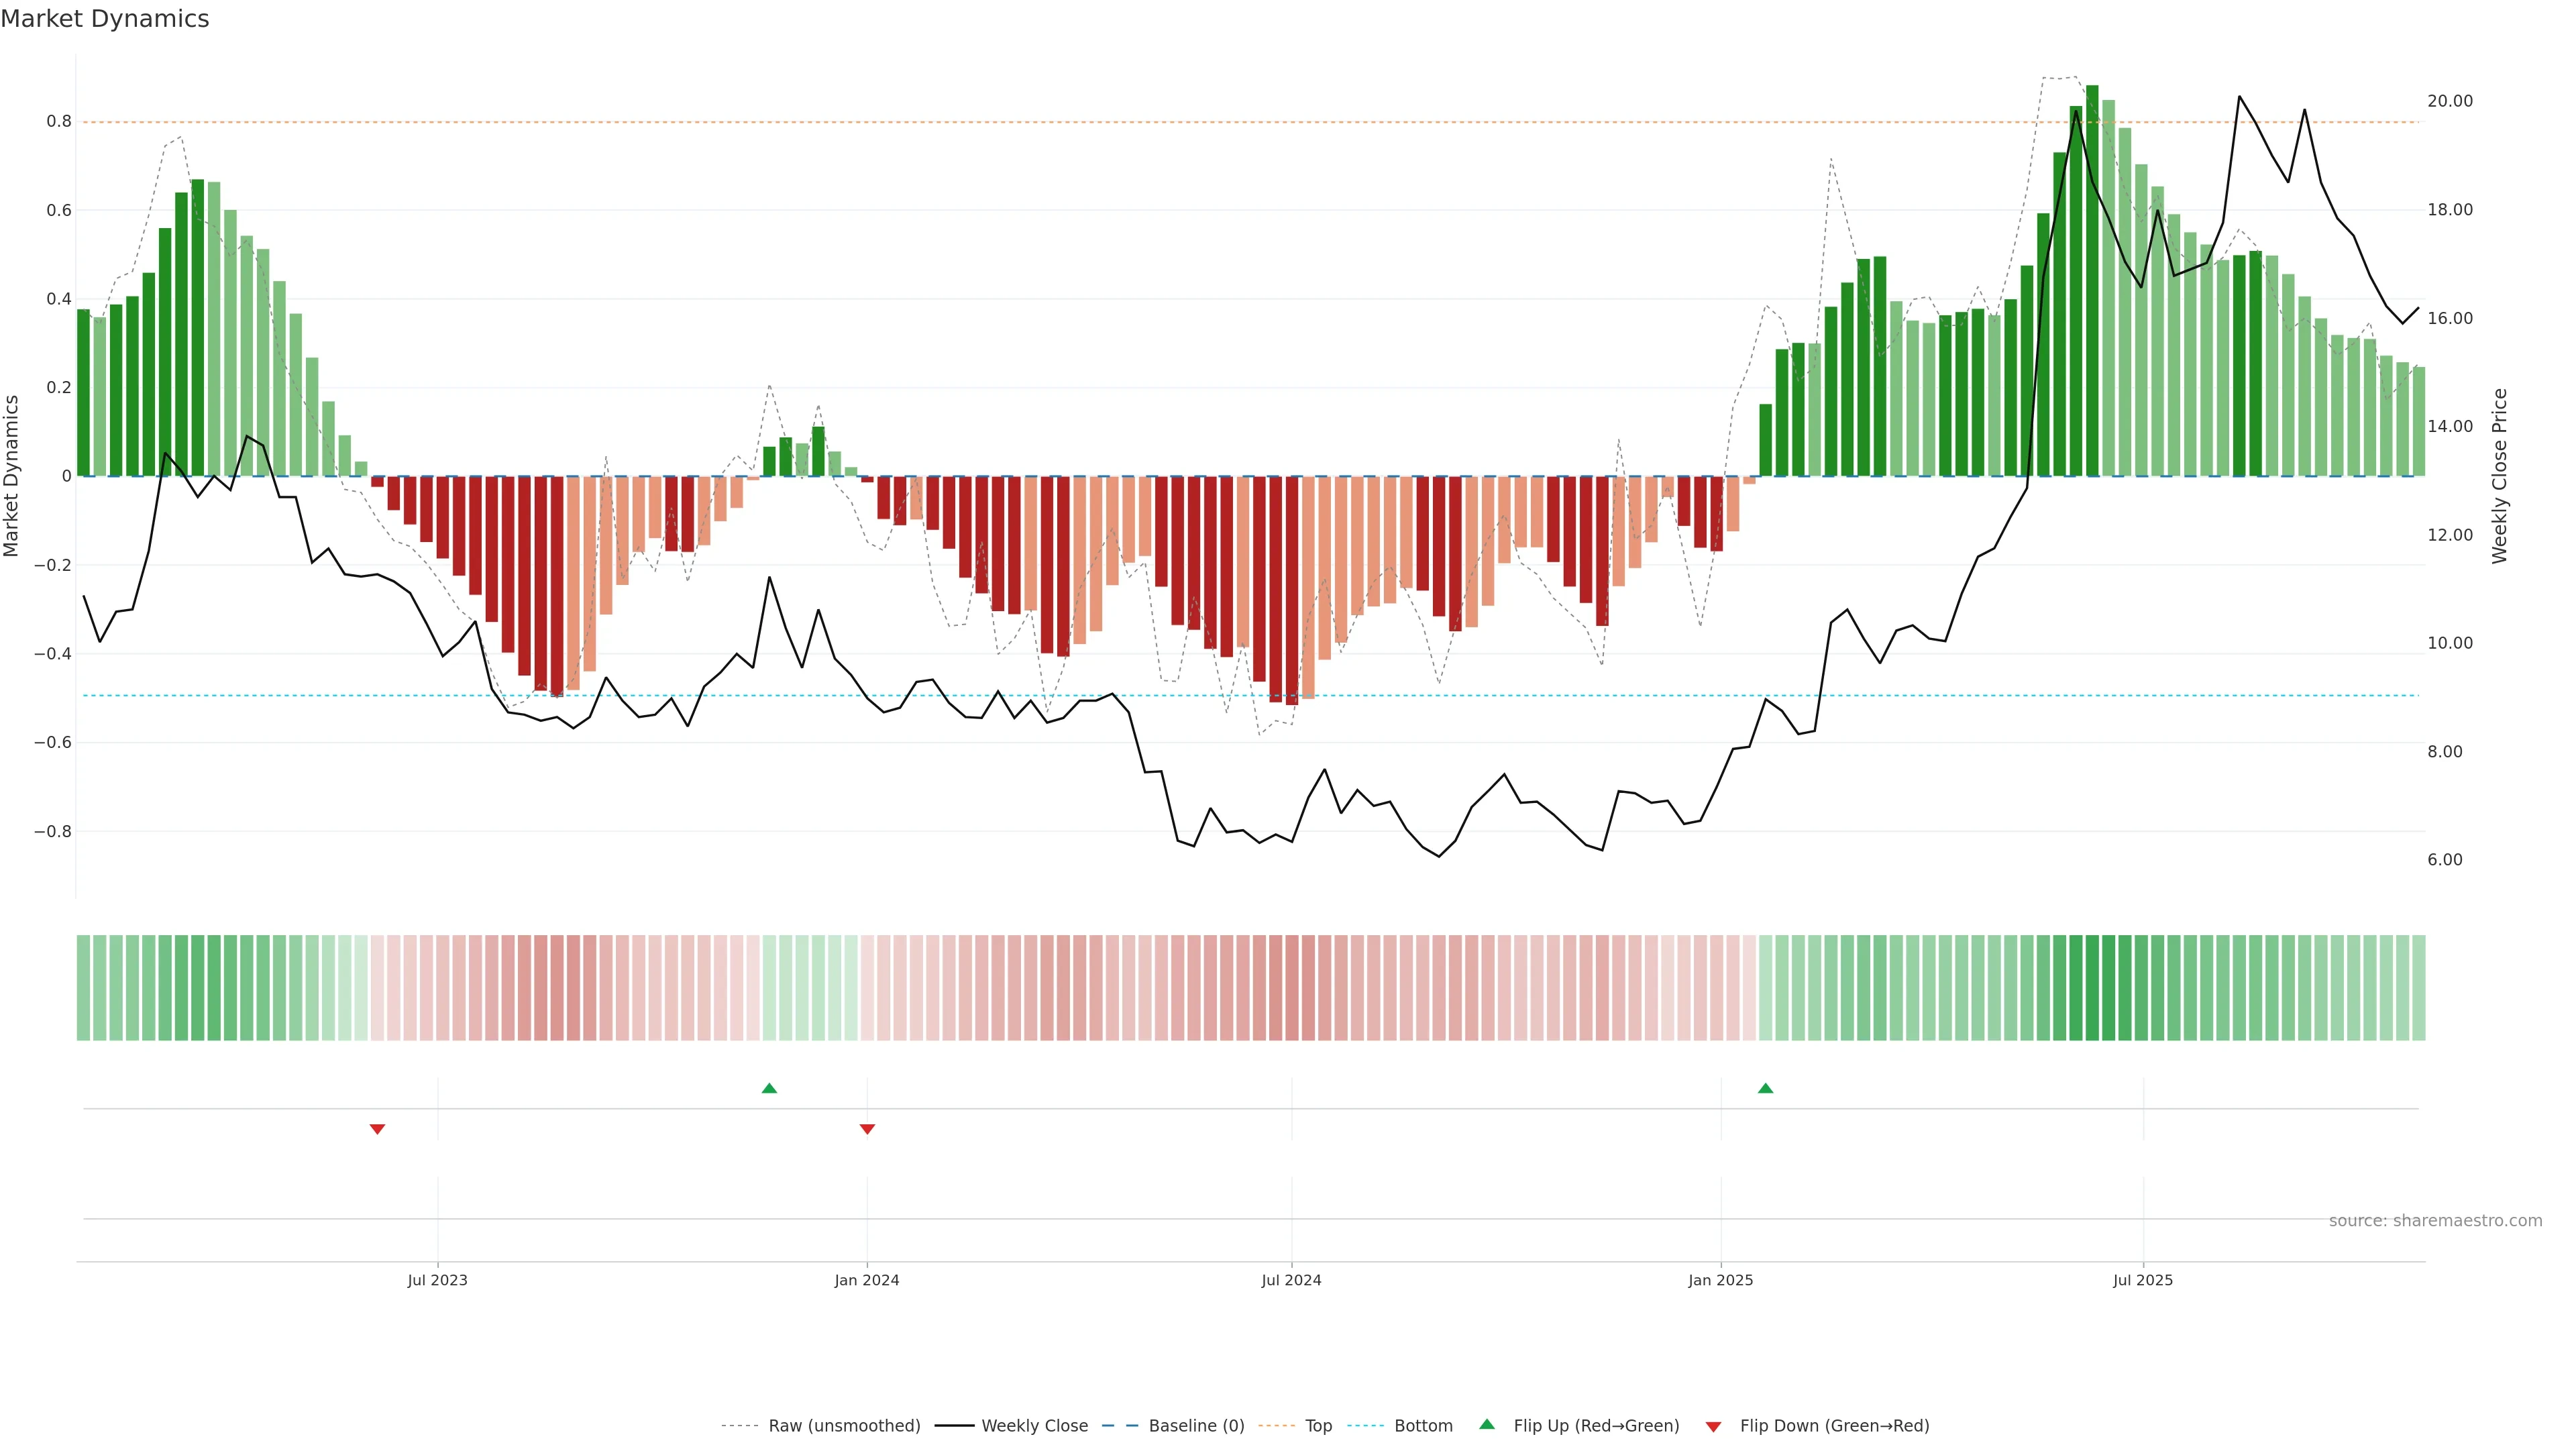Click the Jan 2025 x-axis label
Viewport: 2576px width, 1449px height.
[1720, 1280]
